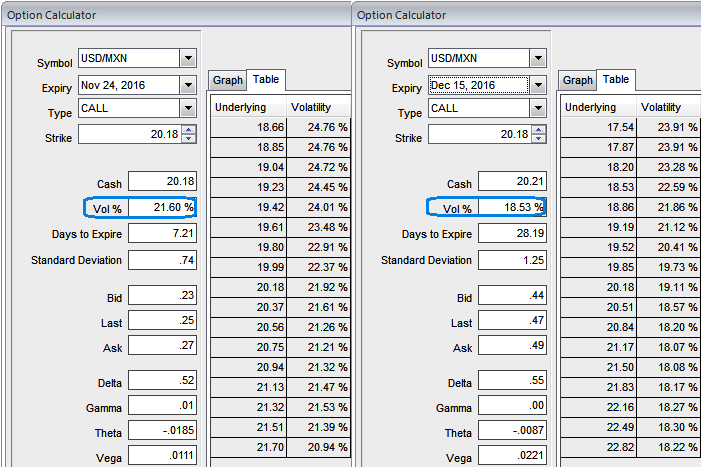Increase Strike with the left calculator's up arrow
The image size is (701, 467).
189,129
